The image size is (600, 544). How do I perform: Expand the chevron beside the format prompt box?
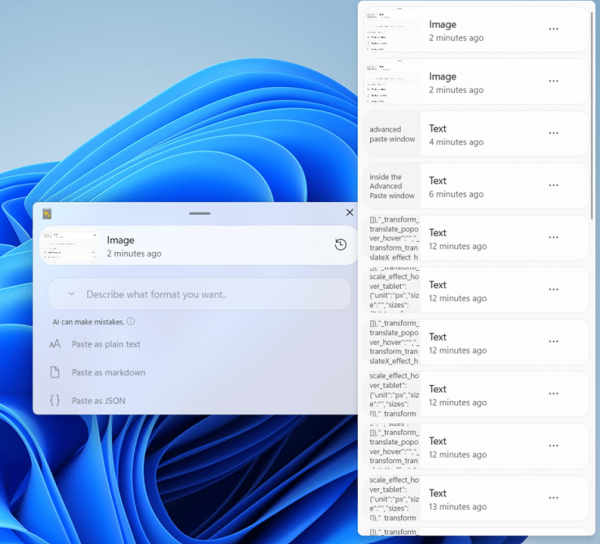tap(71, 294)
